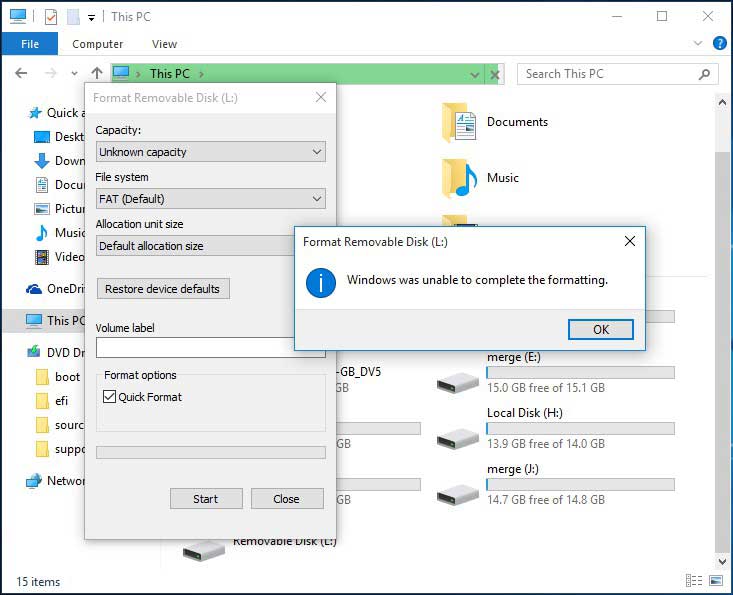The width and height of the screenshot is (733, 595).
Task: Open the File tab in Explorer
Action: tap(30, 44)
